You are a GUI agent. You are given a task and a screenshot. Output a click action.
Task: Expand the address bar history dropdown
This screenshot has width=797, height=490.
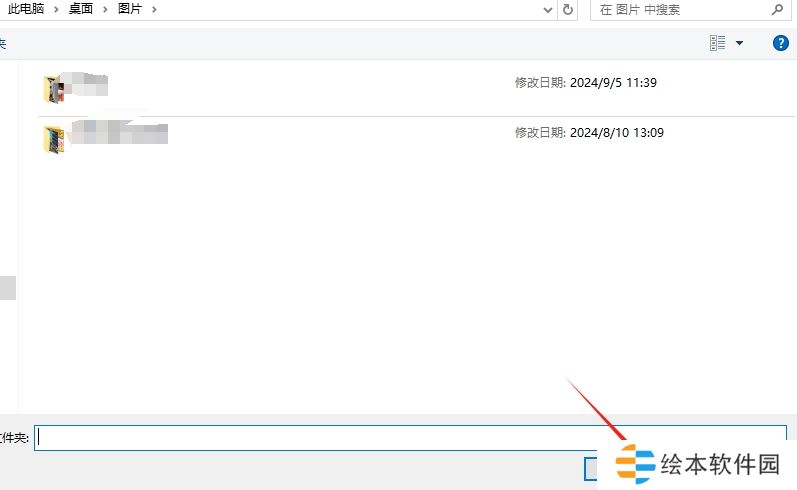point(547,9)
